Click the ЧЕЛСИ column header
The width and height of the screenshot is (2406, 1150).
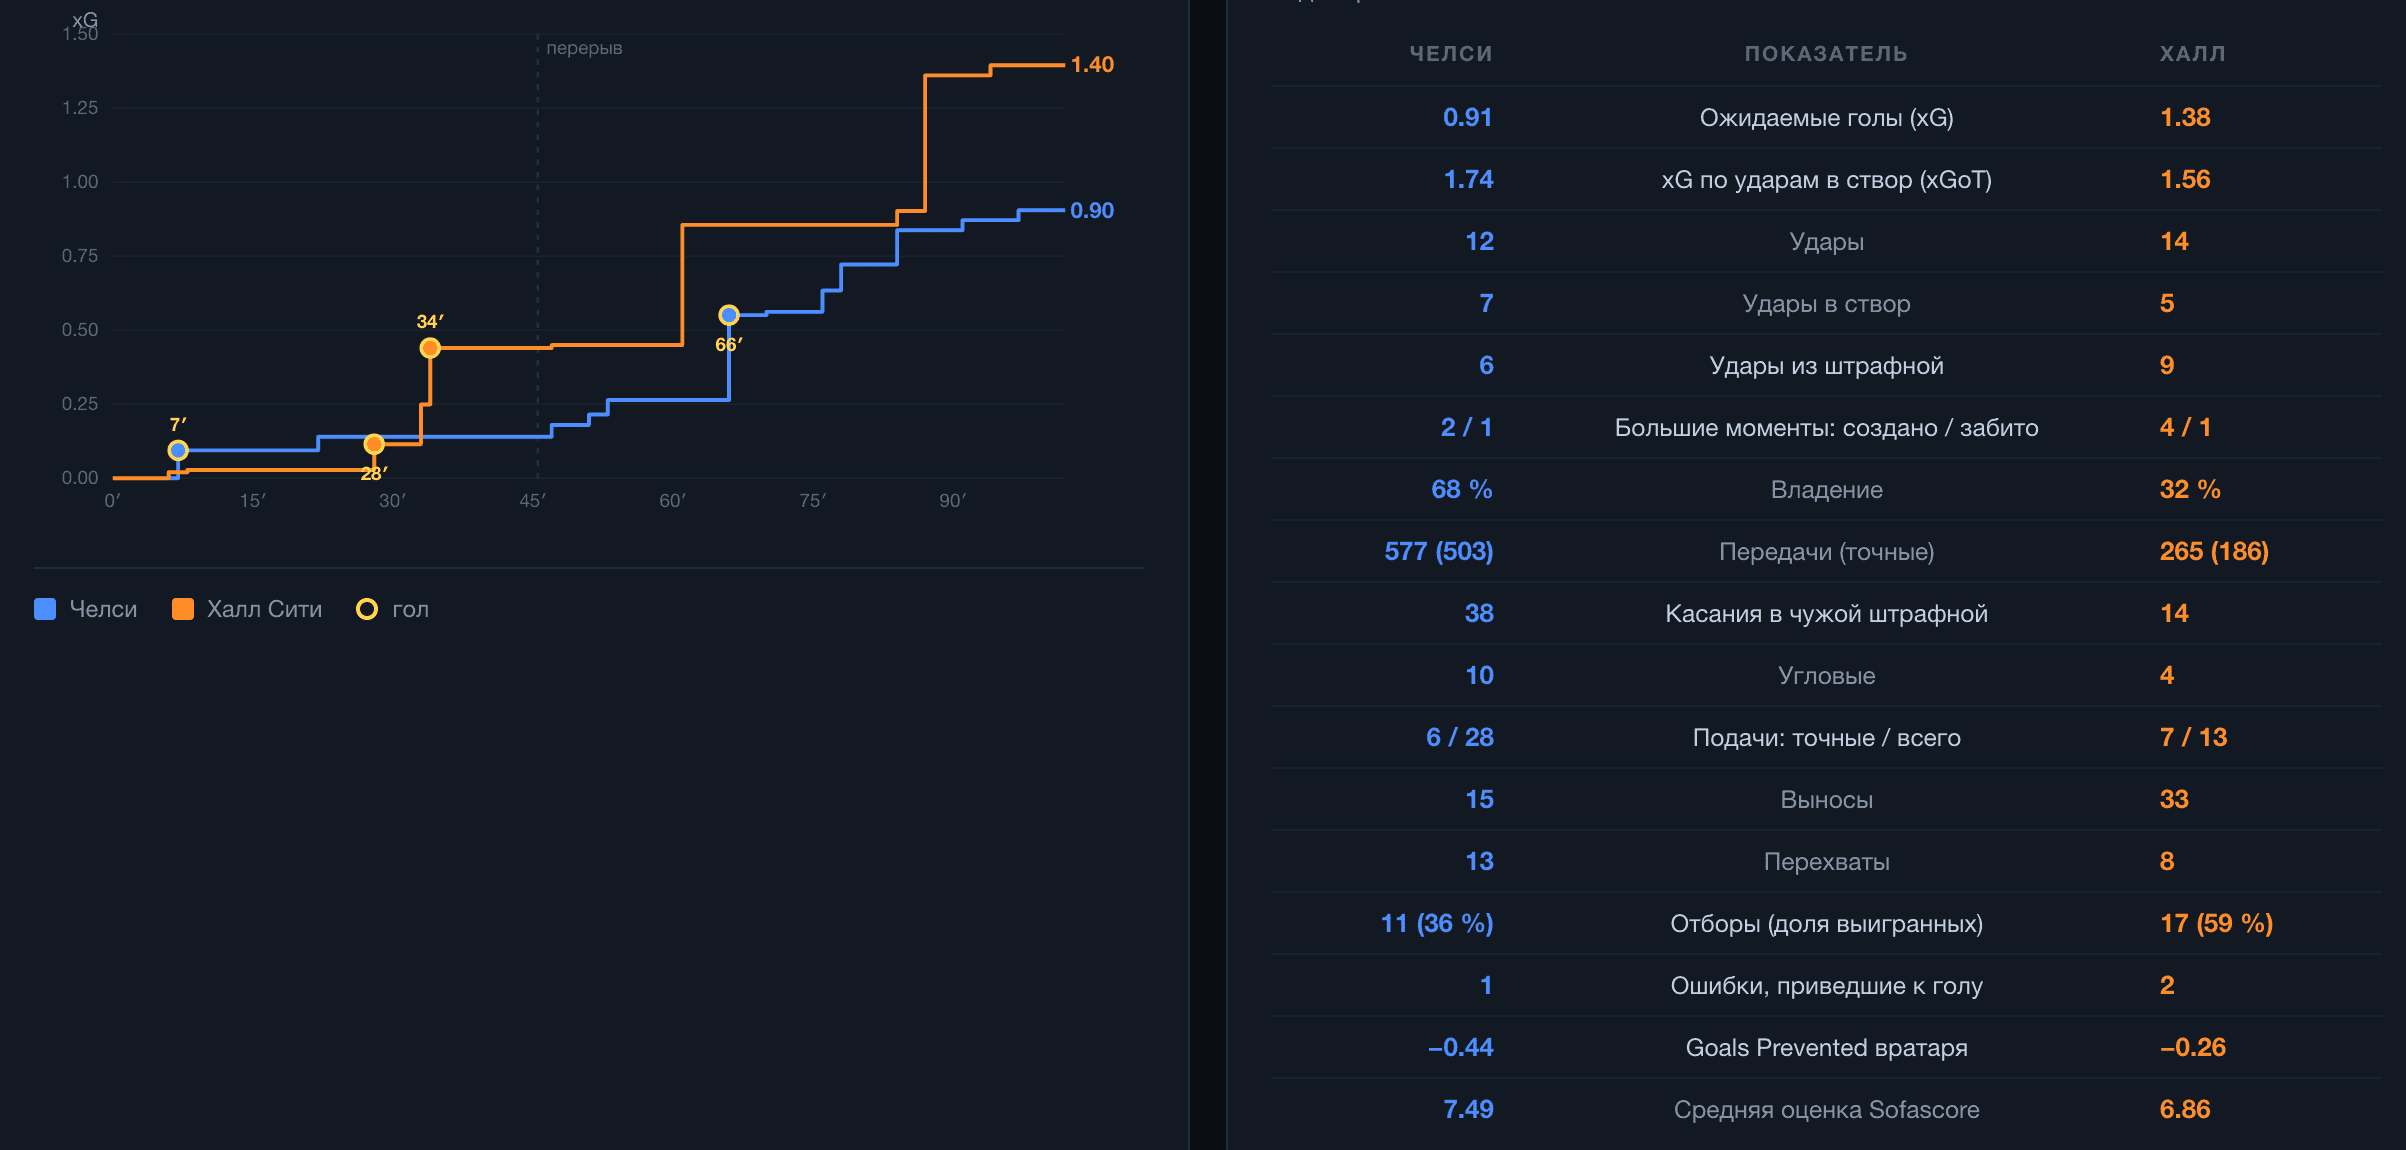tap(1451, 54)
